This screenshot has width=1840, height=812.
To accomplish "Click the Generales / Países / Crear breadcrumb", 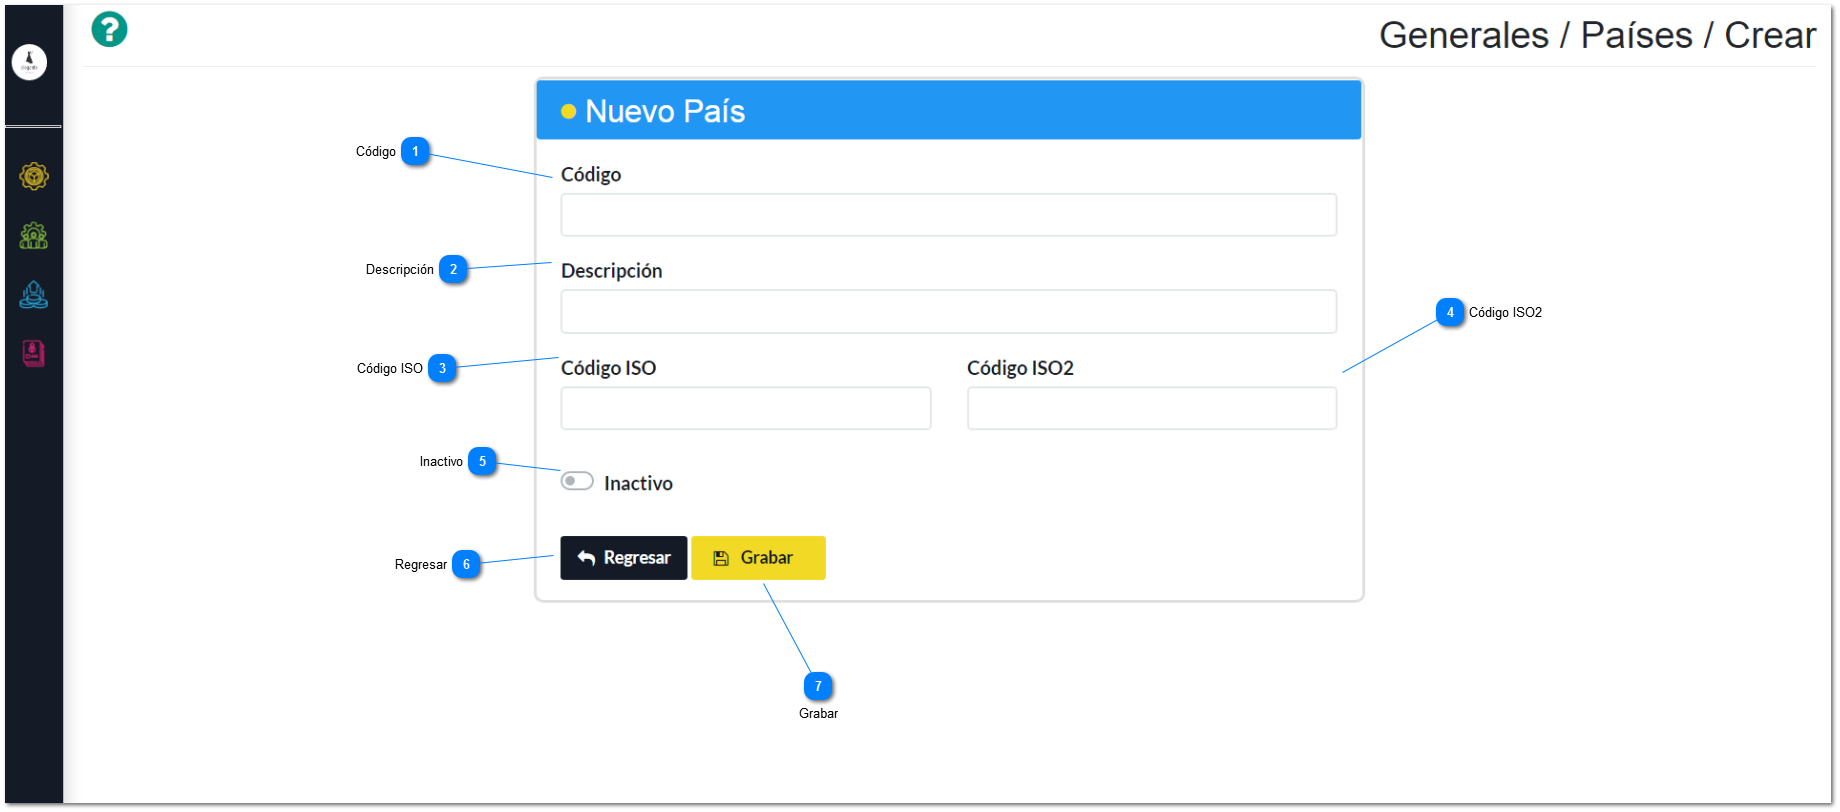I will coord(1597,35).
